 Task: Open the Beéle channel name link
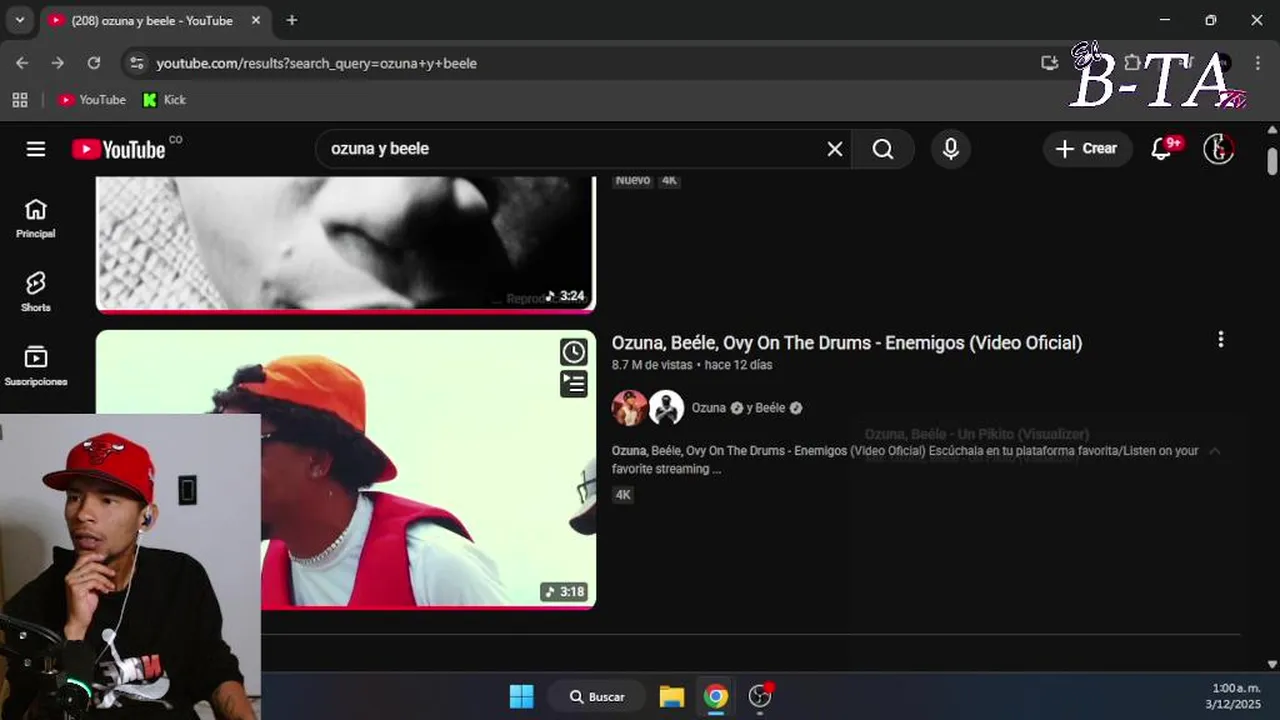coord(770,408)
